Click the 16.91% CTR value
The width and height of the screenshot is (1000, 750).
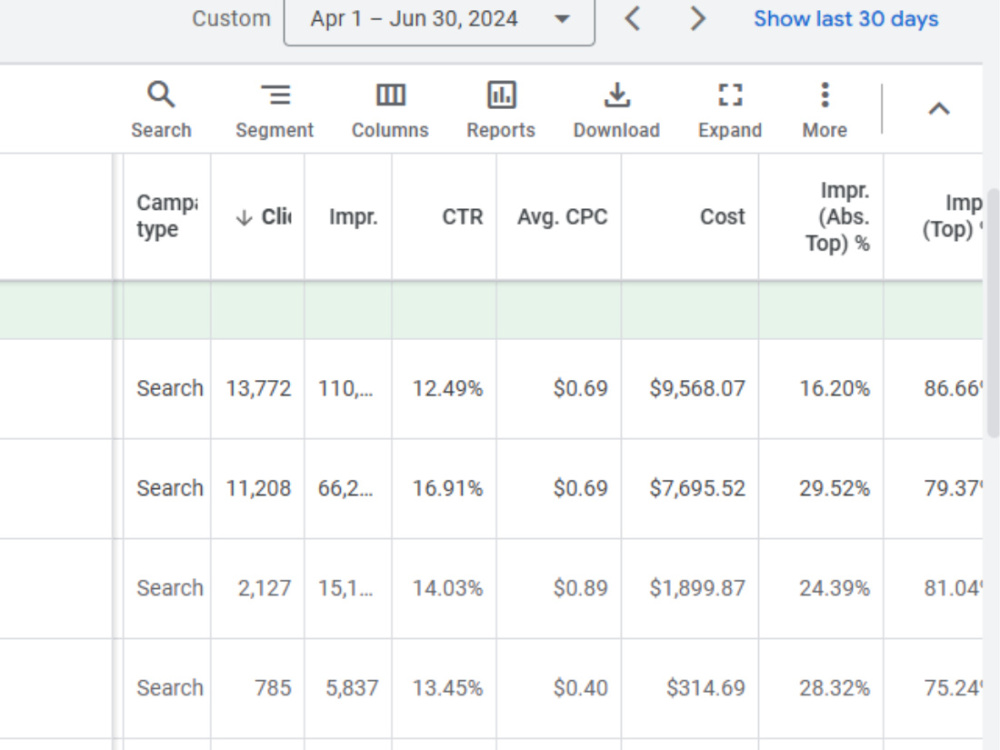tap(448, 489)
